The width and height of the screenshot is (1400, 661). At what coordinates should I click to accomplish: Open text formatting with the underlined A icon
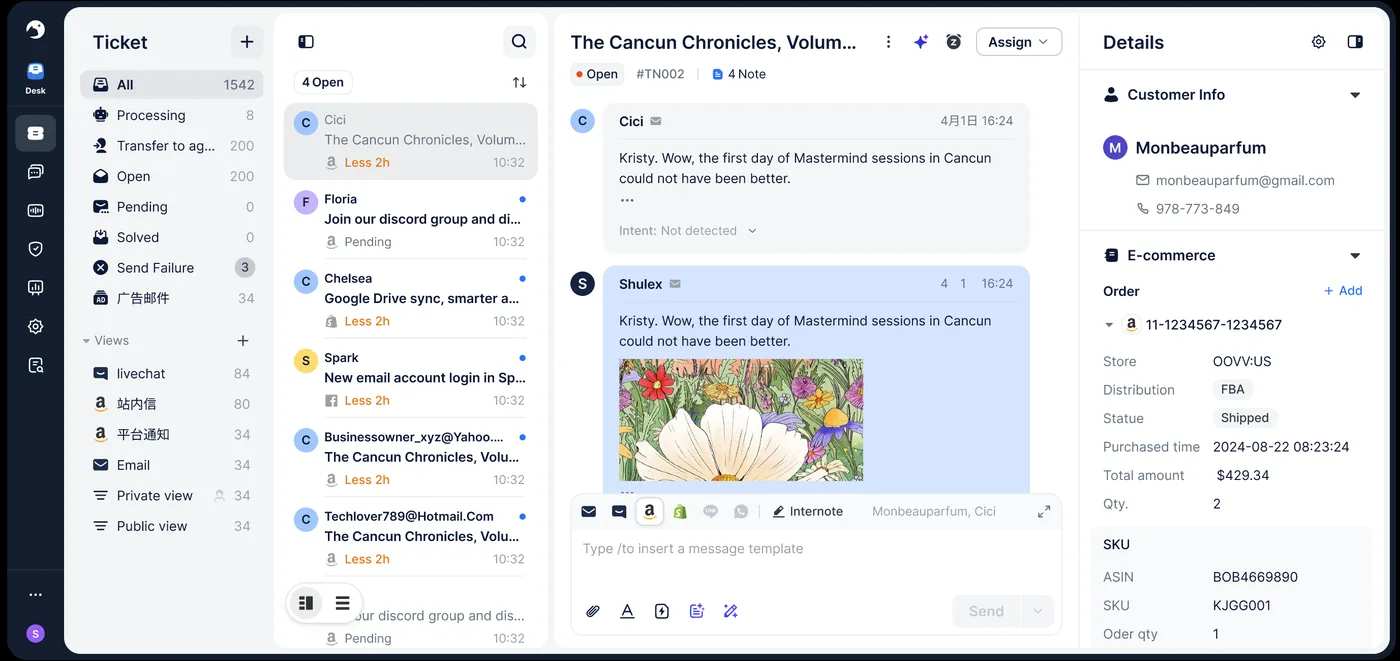[627, 611]
